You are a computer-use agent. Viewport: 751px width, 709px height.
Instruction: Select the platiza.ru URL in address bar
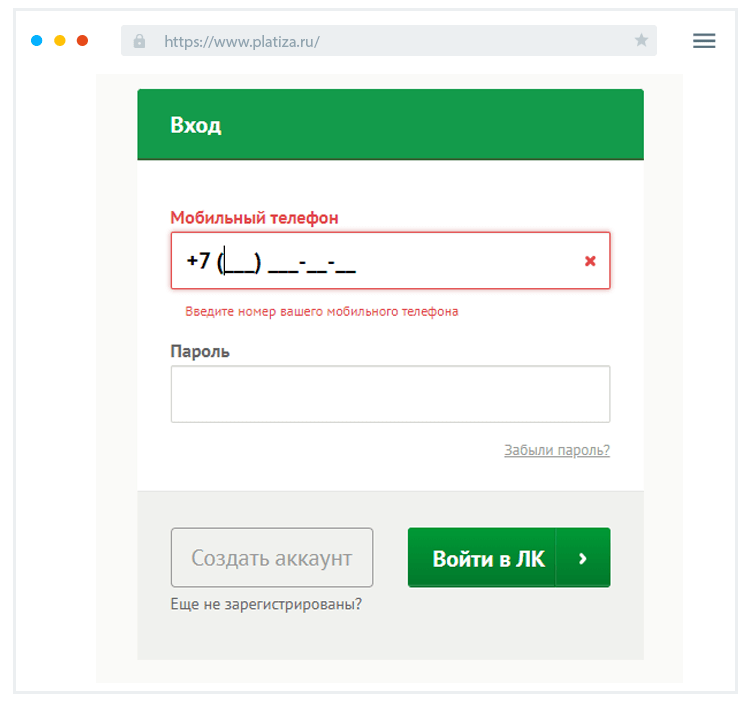coord(241,42)
